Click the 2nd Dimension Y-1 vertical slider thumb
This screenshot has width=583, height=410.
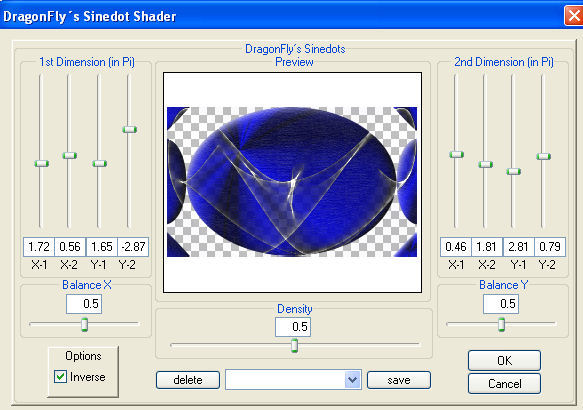514,171
